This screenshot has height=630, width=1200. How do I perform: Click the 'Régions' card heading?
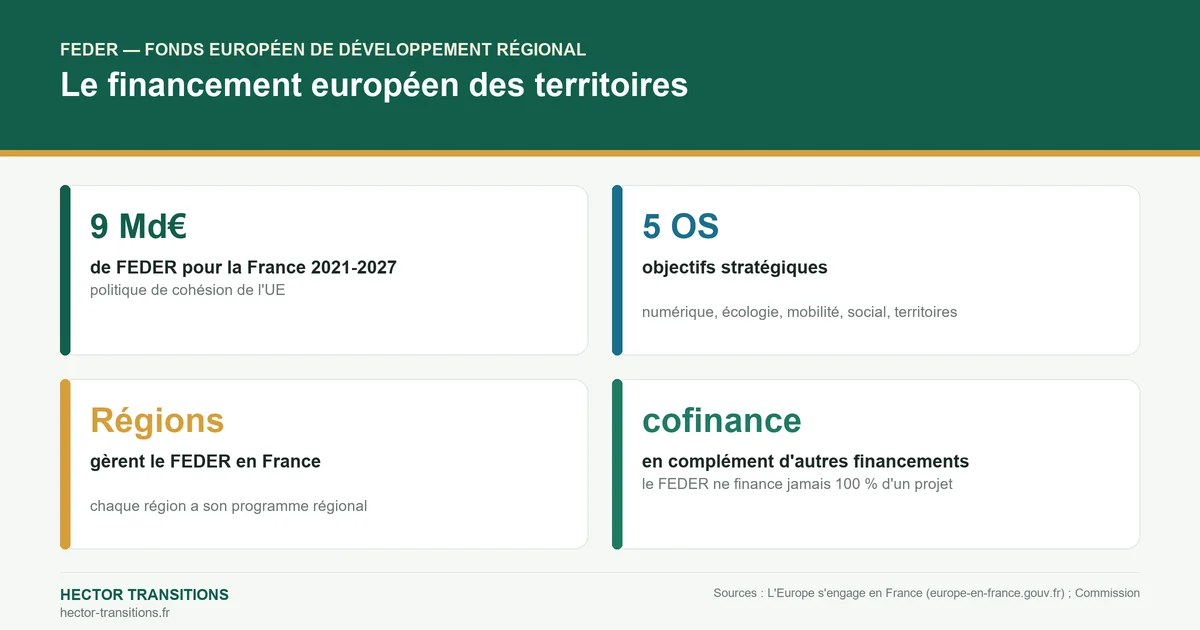pos(157,420)
